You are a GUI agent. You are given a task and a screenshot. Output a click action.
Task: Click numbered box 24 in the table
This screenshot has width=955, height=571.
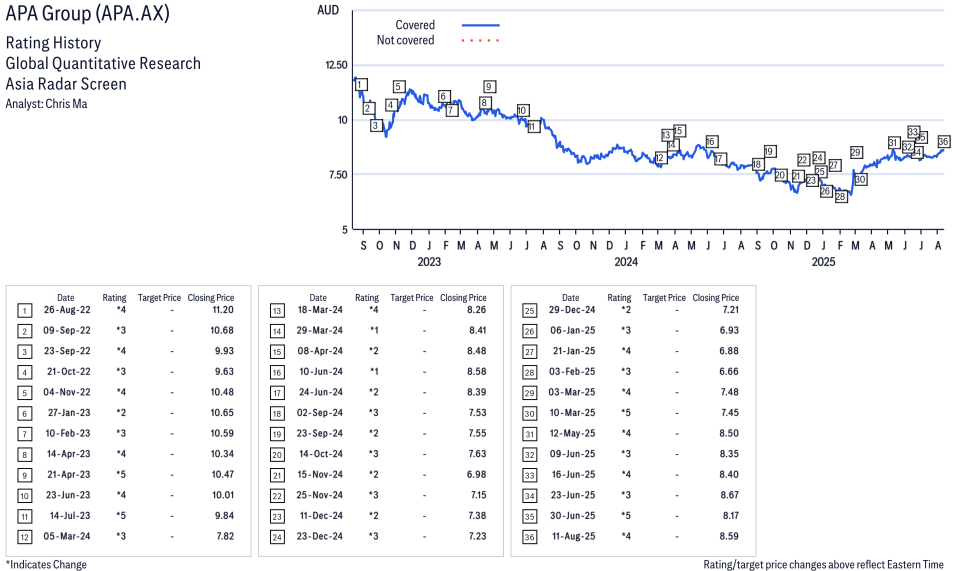(x=277, y=538)
